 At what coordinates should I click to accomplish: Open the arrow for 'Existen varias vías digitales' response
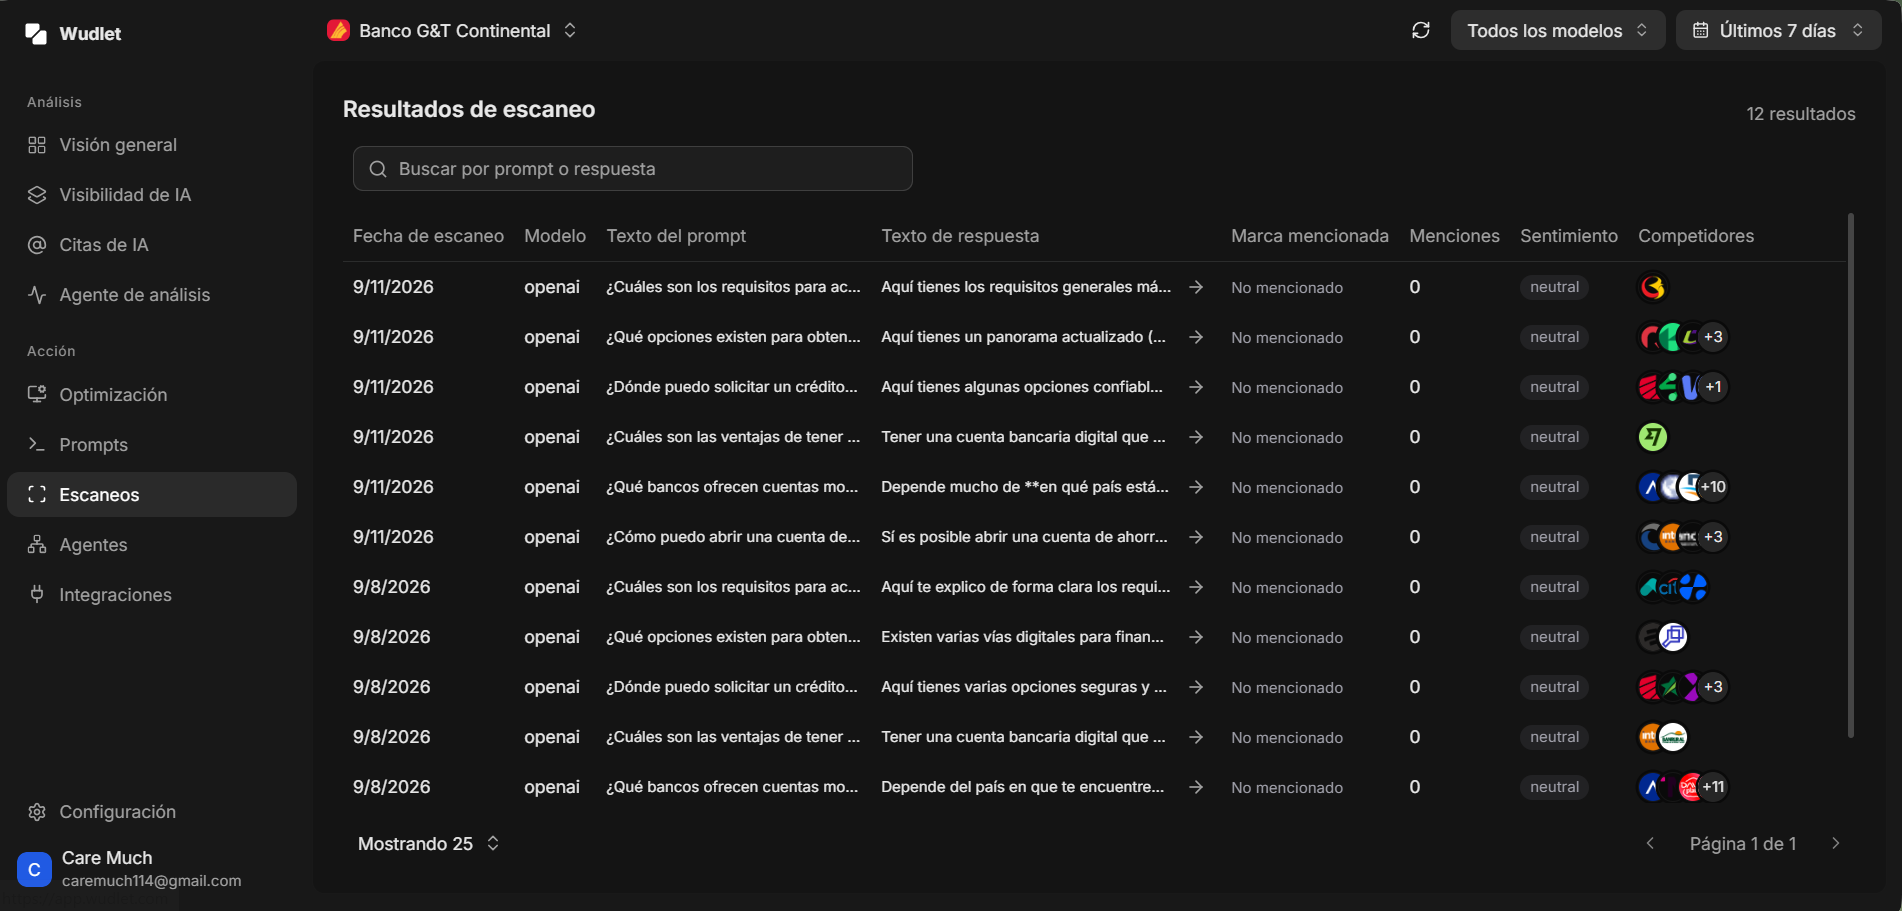pos(1196,637)
